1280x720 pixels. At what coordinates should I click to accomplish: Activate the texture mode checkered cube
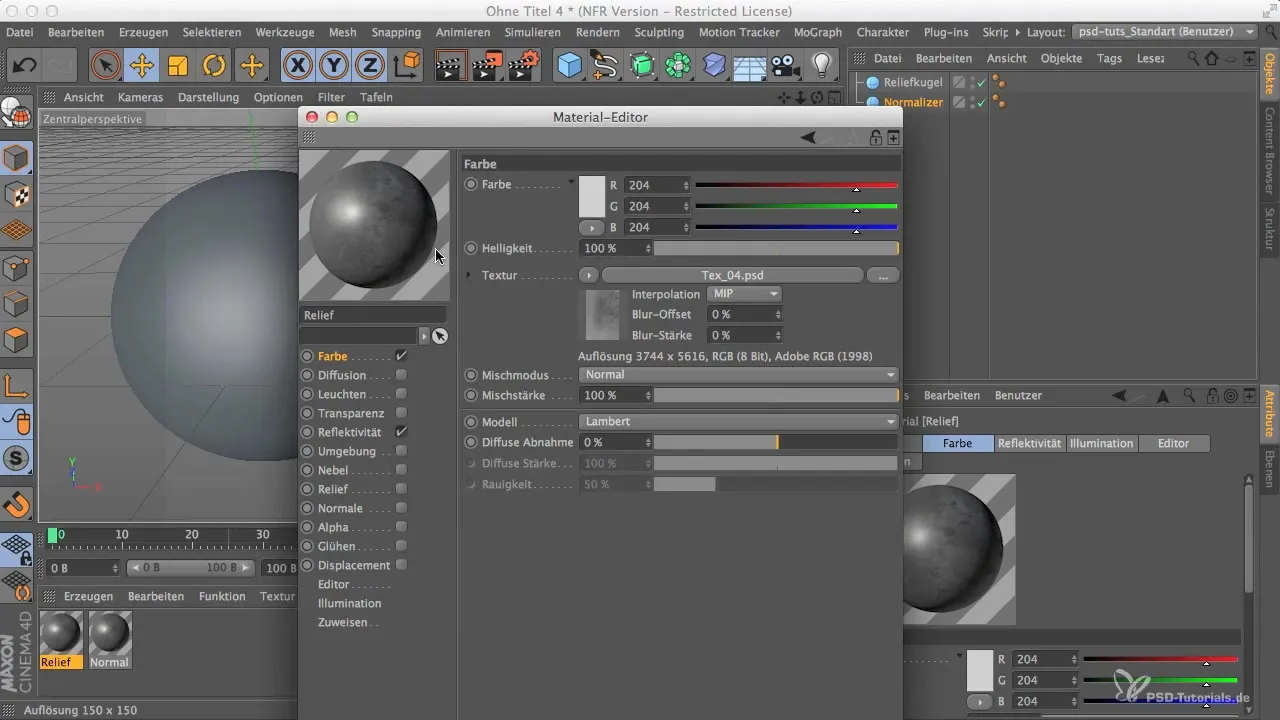tap(17, 195)
